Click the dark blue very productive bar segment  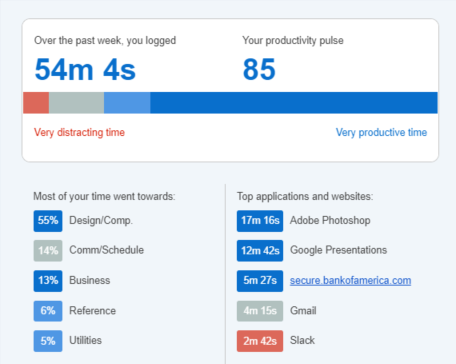pyautogui.click(x=294, y=103)
